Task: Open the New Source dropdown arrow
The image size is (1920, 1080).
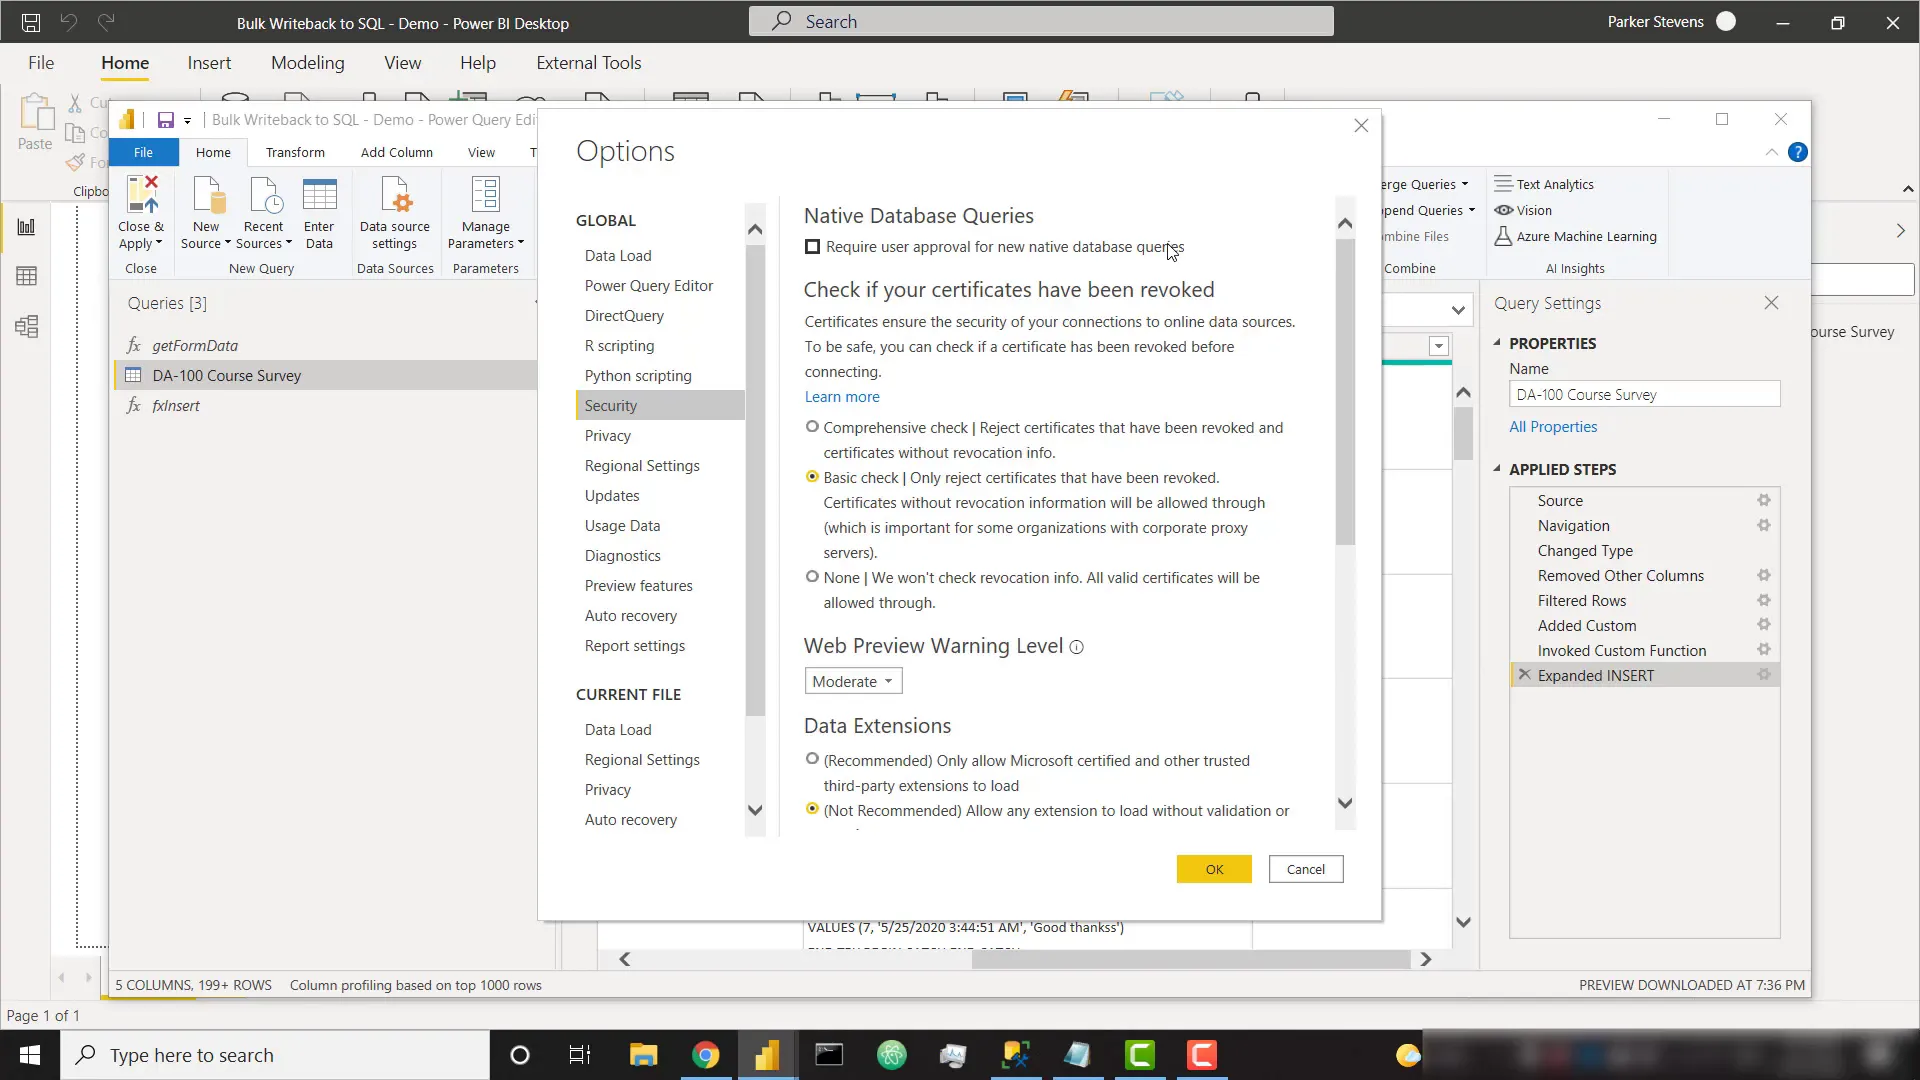Action: [227, 243]
